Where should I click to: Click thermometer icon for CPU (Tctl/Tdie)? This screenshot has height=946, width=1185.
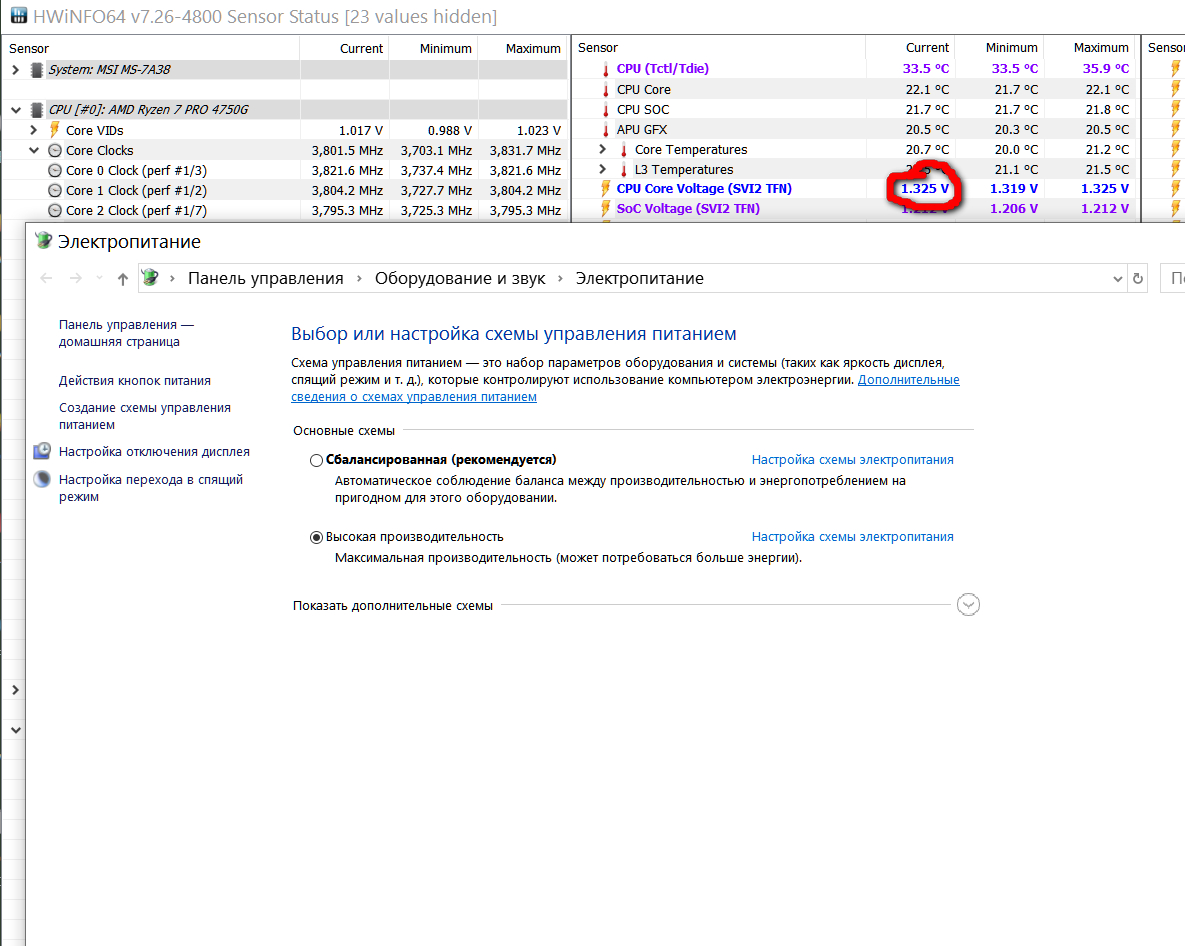click(605, 69)
